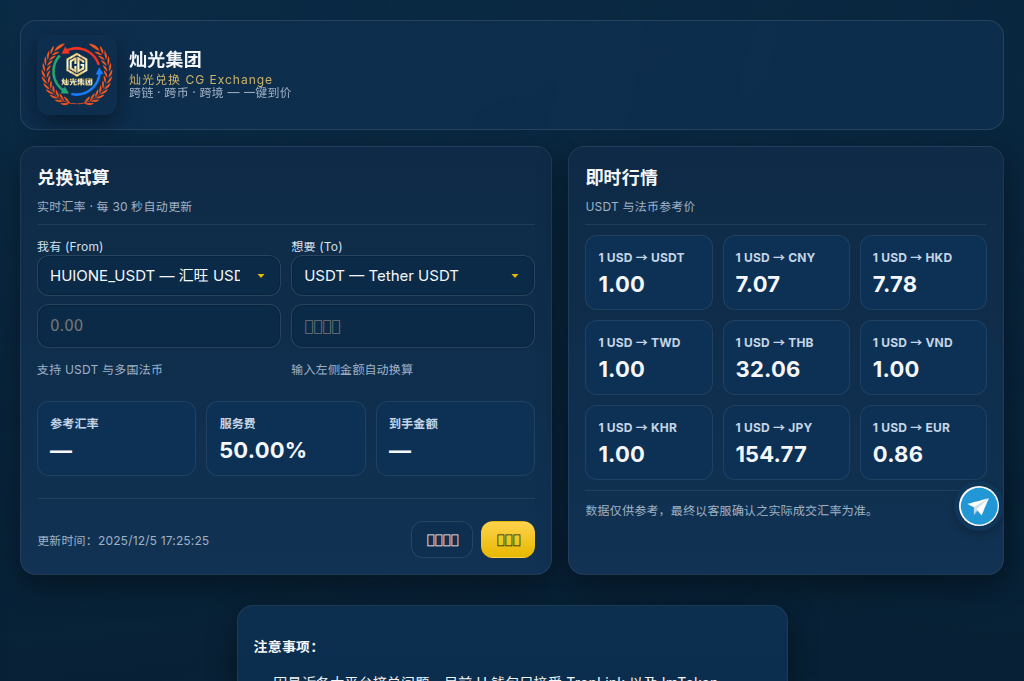Open Telegram via the floating paper-plane icon

(978, 506)
